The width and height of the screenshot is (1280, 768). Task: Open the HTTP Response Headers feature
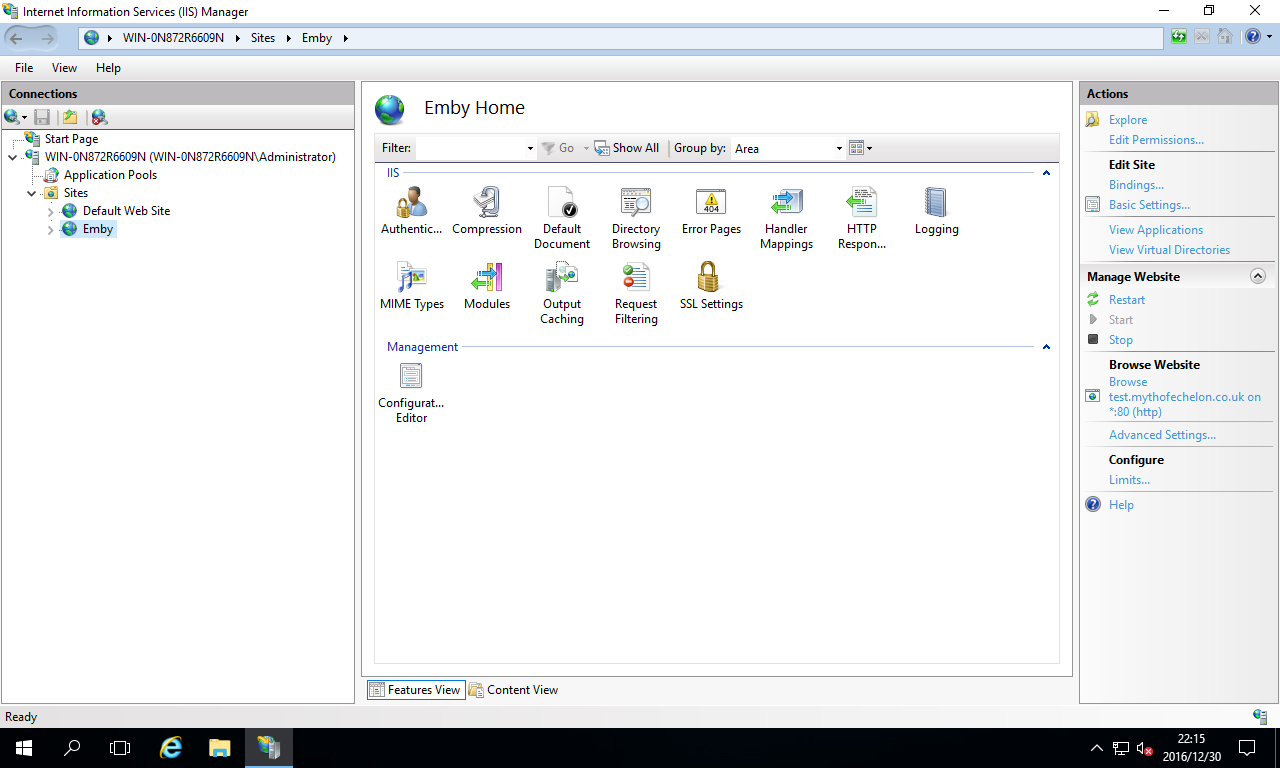[861, 218]
